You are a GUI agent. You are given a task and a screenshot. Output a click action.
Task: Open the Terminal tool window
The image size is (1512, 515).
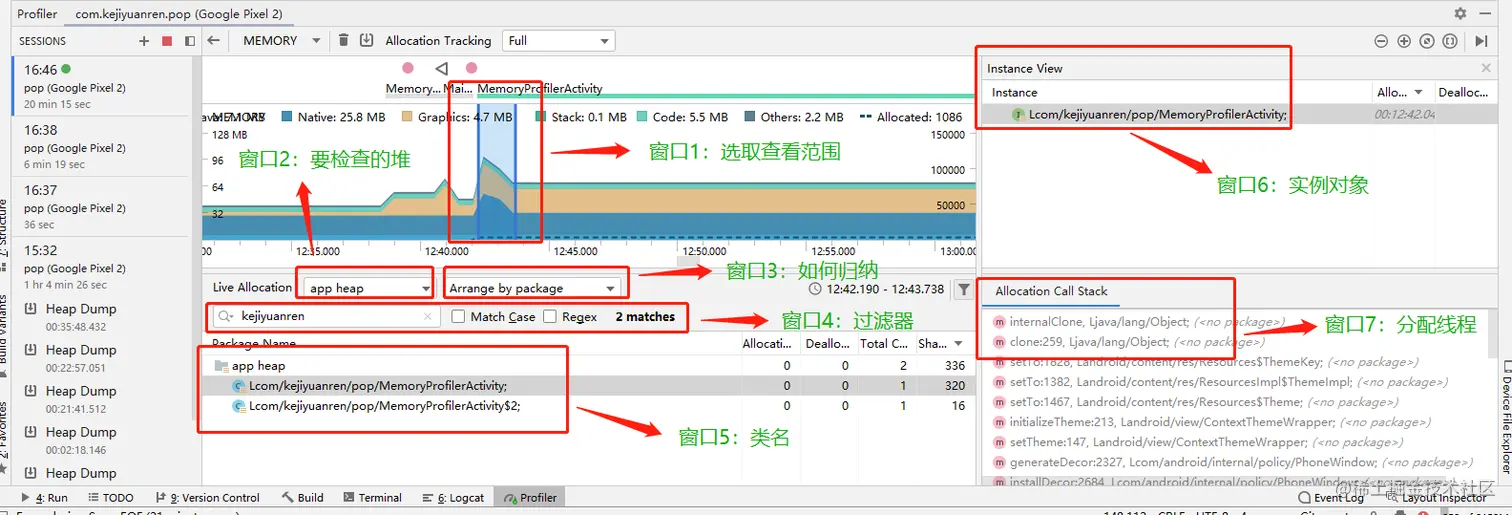[372, 497]
